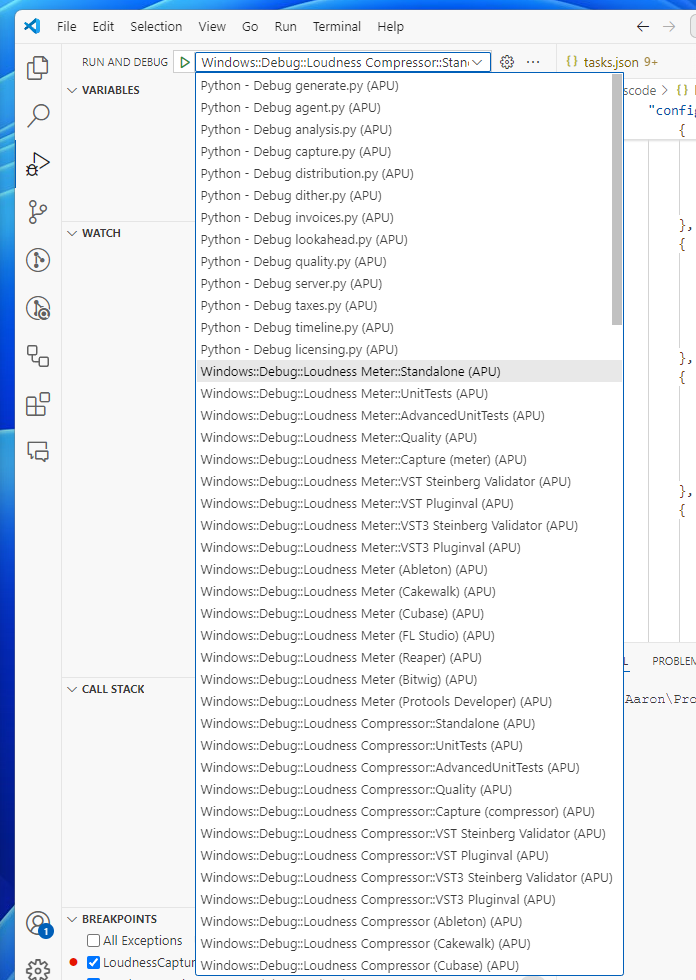Open Views and More Actions ellipsis
This screenshot has width=696, height=980.
pyautogui.click(x=533, y=62)
